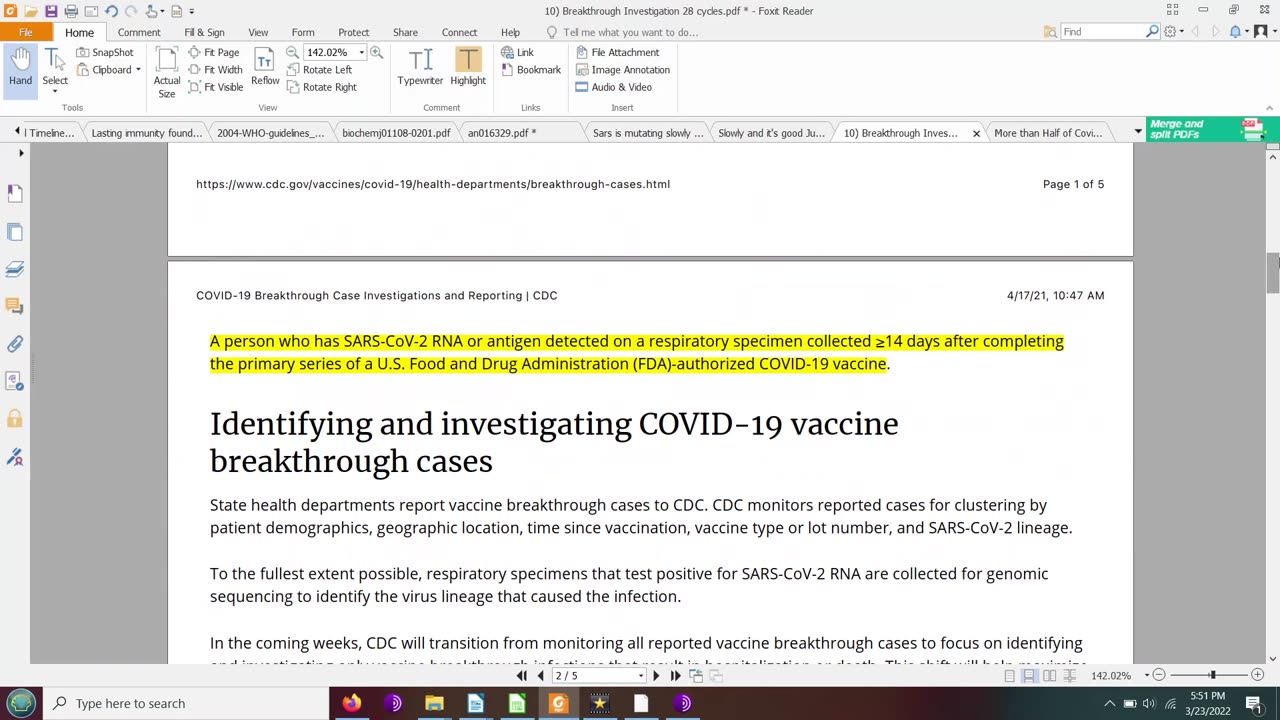Zoom out with the ribbon magnifier

coord(293,52)
